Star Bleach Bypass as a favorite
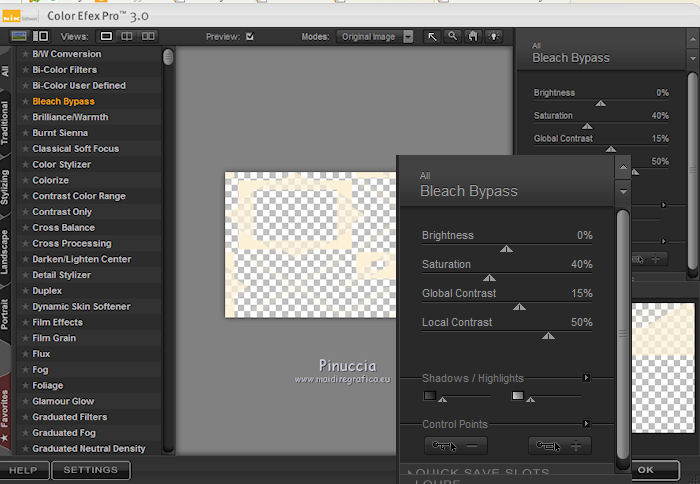This screenshot has height=484, width=700. point(24,102)
